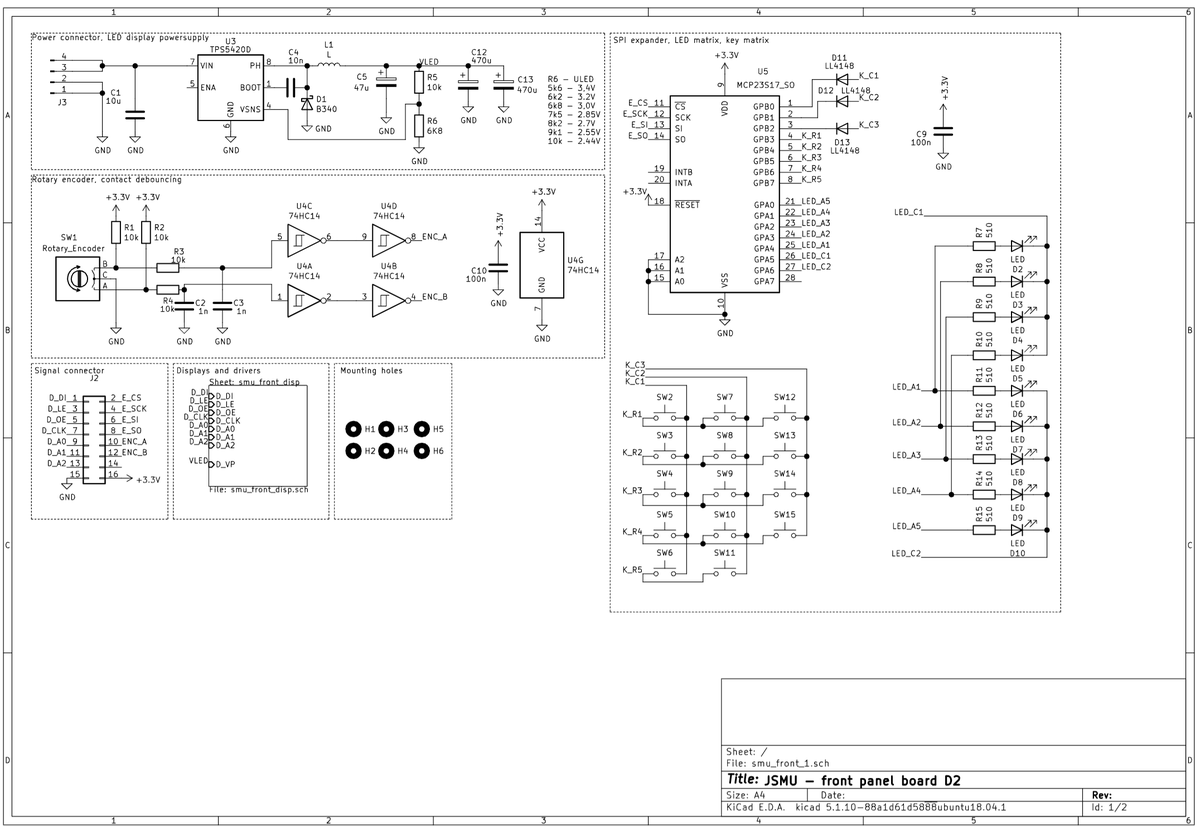Click the C9 100n capacitor symbol
Viewport: 1200px width, 827px height.
tap(943, 130)
